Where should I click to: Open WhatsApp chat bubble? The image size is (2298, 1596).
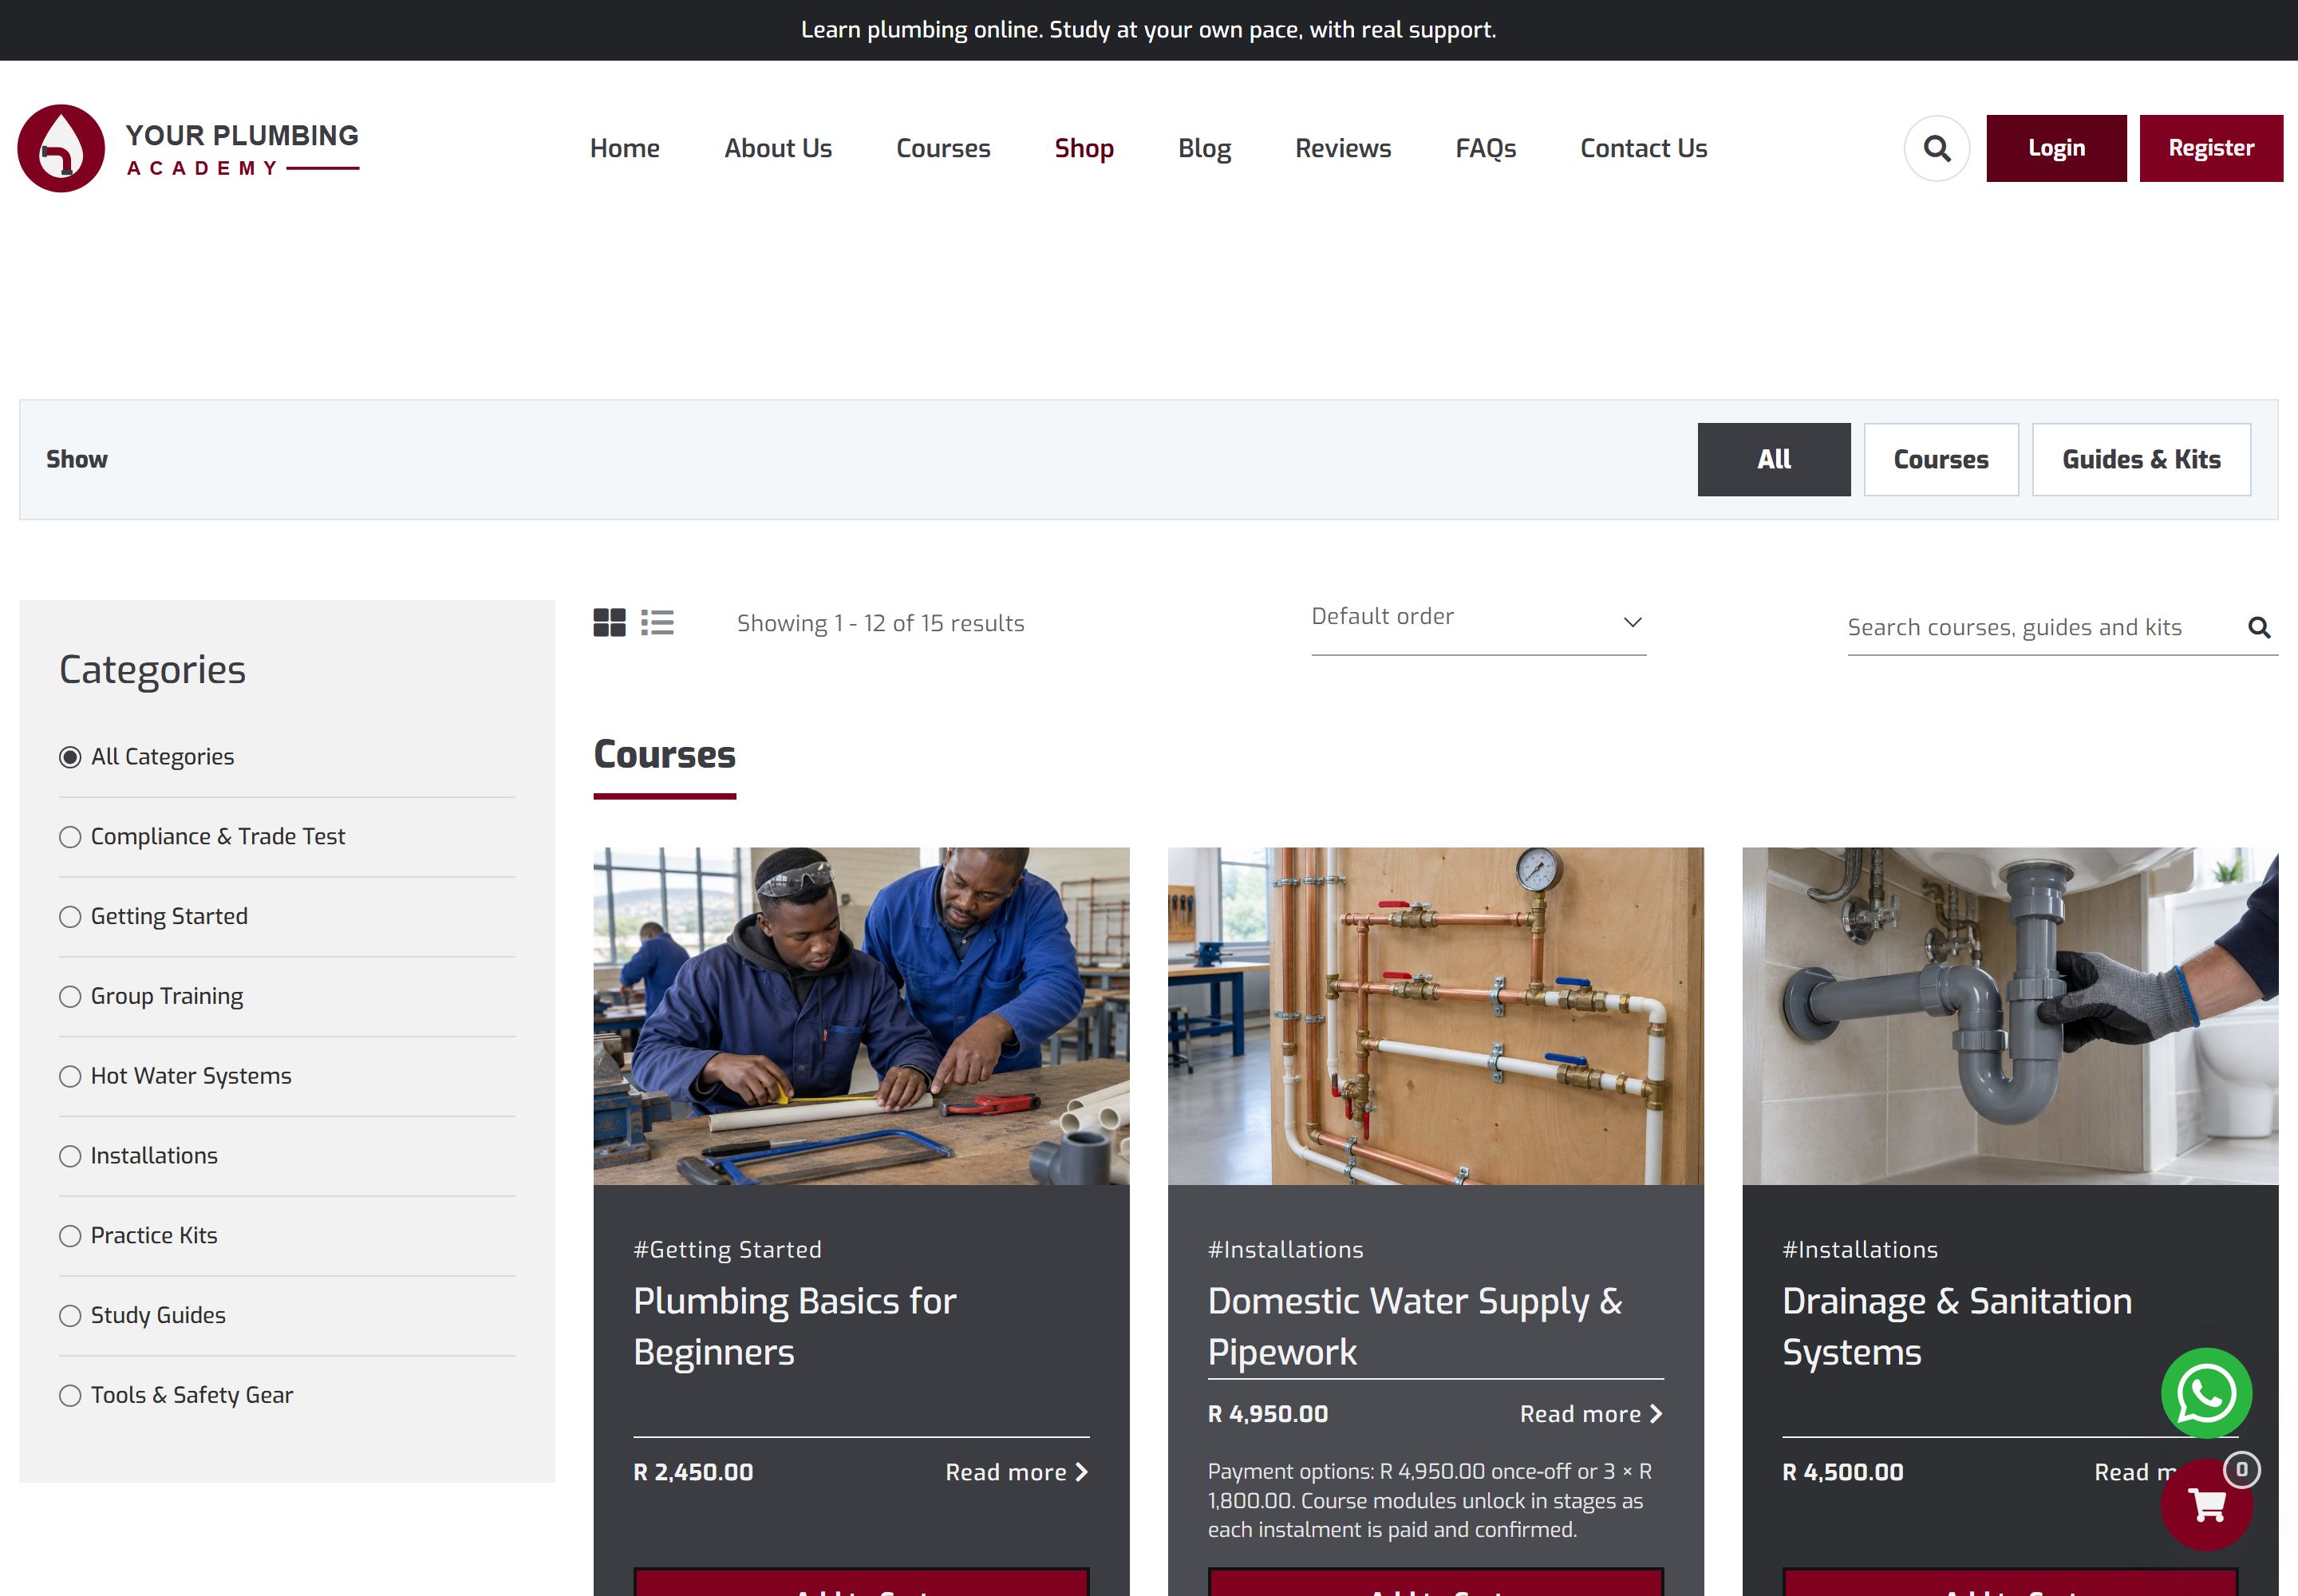pyautogui.click(x=2206, y=1393)
